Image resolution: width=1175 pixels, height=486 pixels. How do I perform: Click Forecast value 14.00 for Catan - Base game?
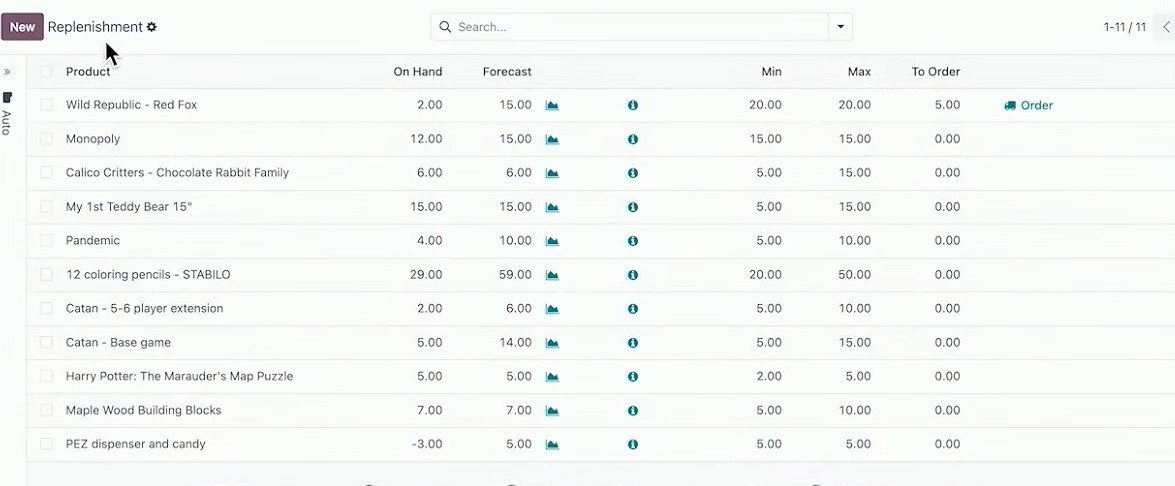(516, 342)
